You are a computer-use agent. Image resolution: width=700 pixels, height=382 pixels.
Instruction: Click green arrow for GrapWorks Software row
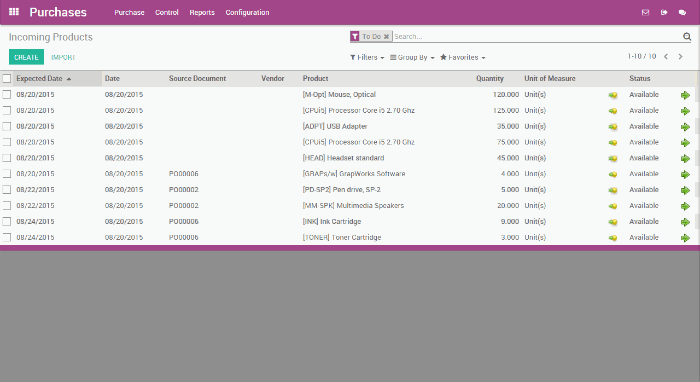click(685, 174)
